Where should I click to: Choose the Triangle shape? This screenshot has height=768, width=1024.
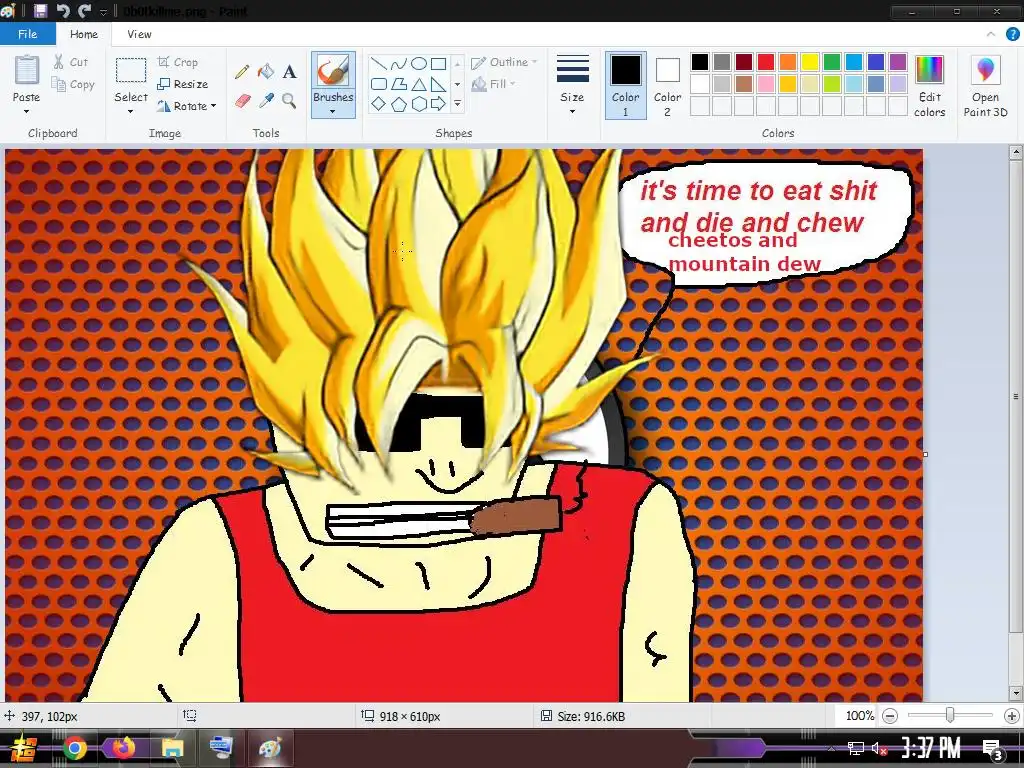[419, 84]
